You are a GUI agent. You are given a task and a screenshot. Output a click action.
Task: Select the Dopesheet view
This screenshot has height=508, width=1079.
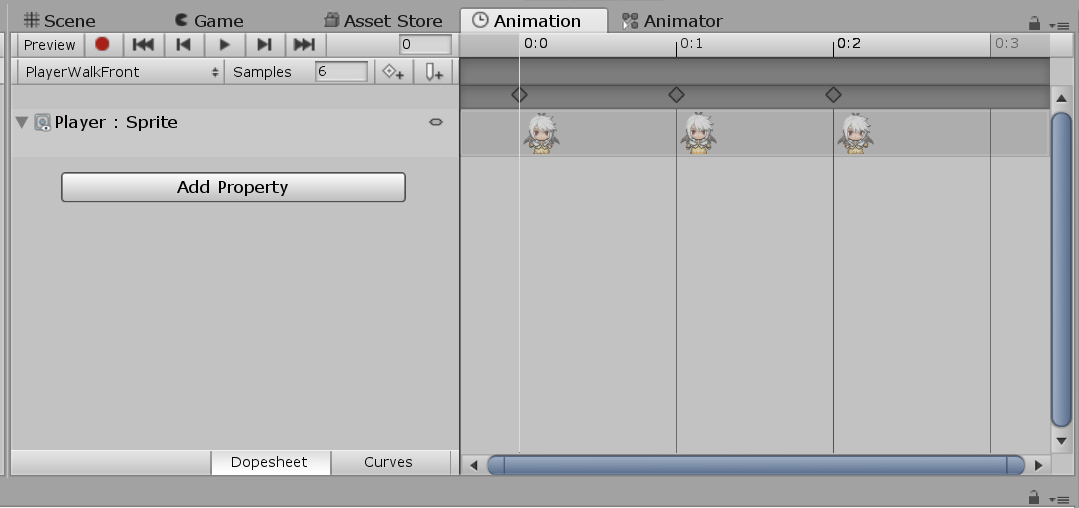tap(269, 462)
